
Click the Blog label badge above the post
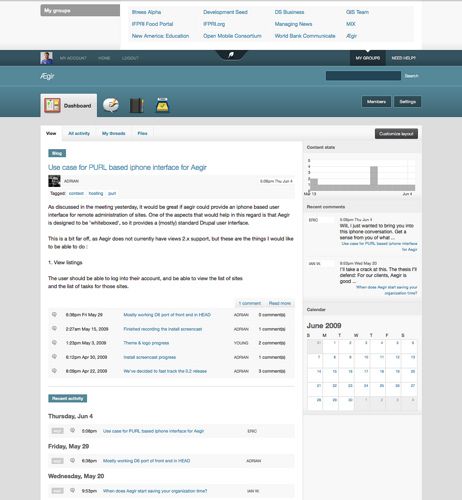(57, 153)
